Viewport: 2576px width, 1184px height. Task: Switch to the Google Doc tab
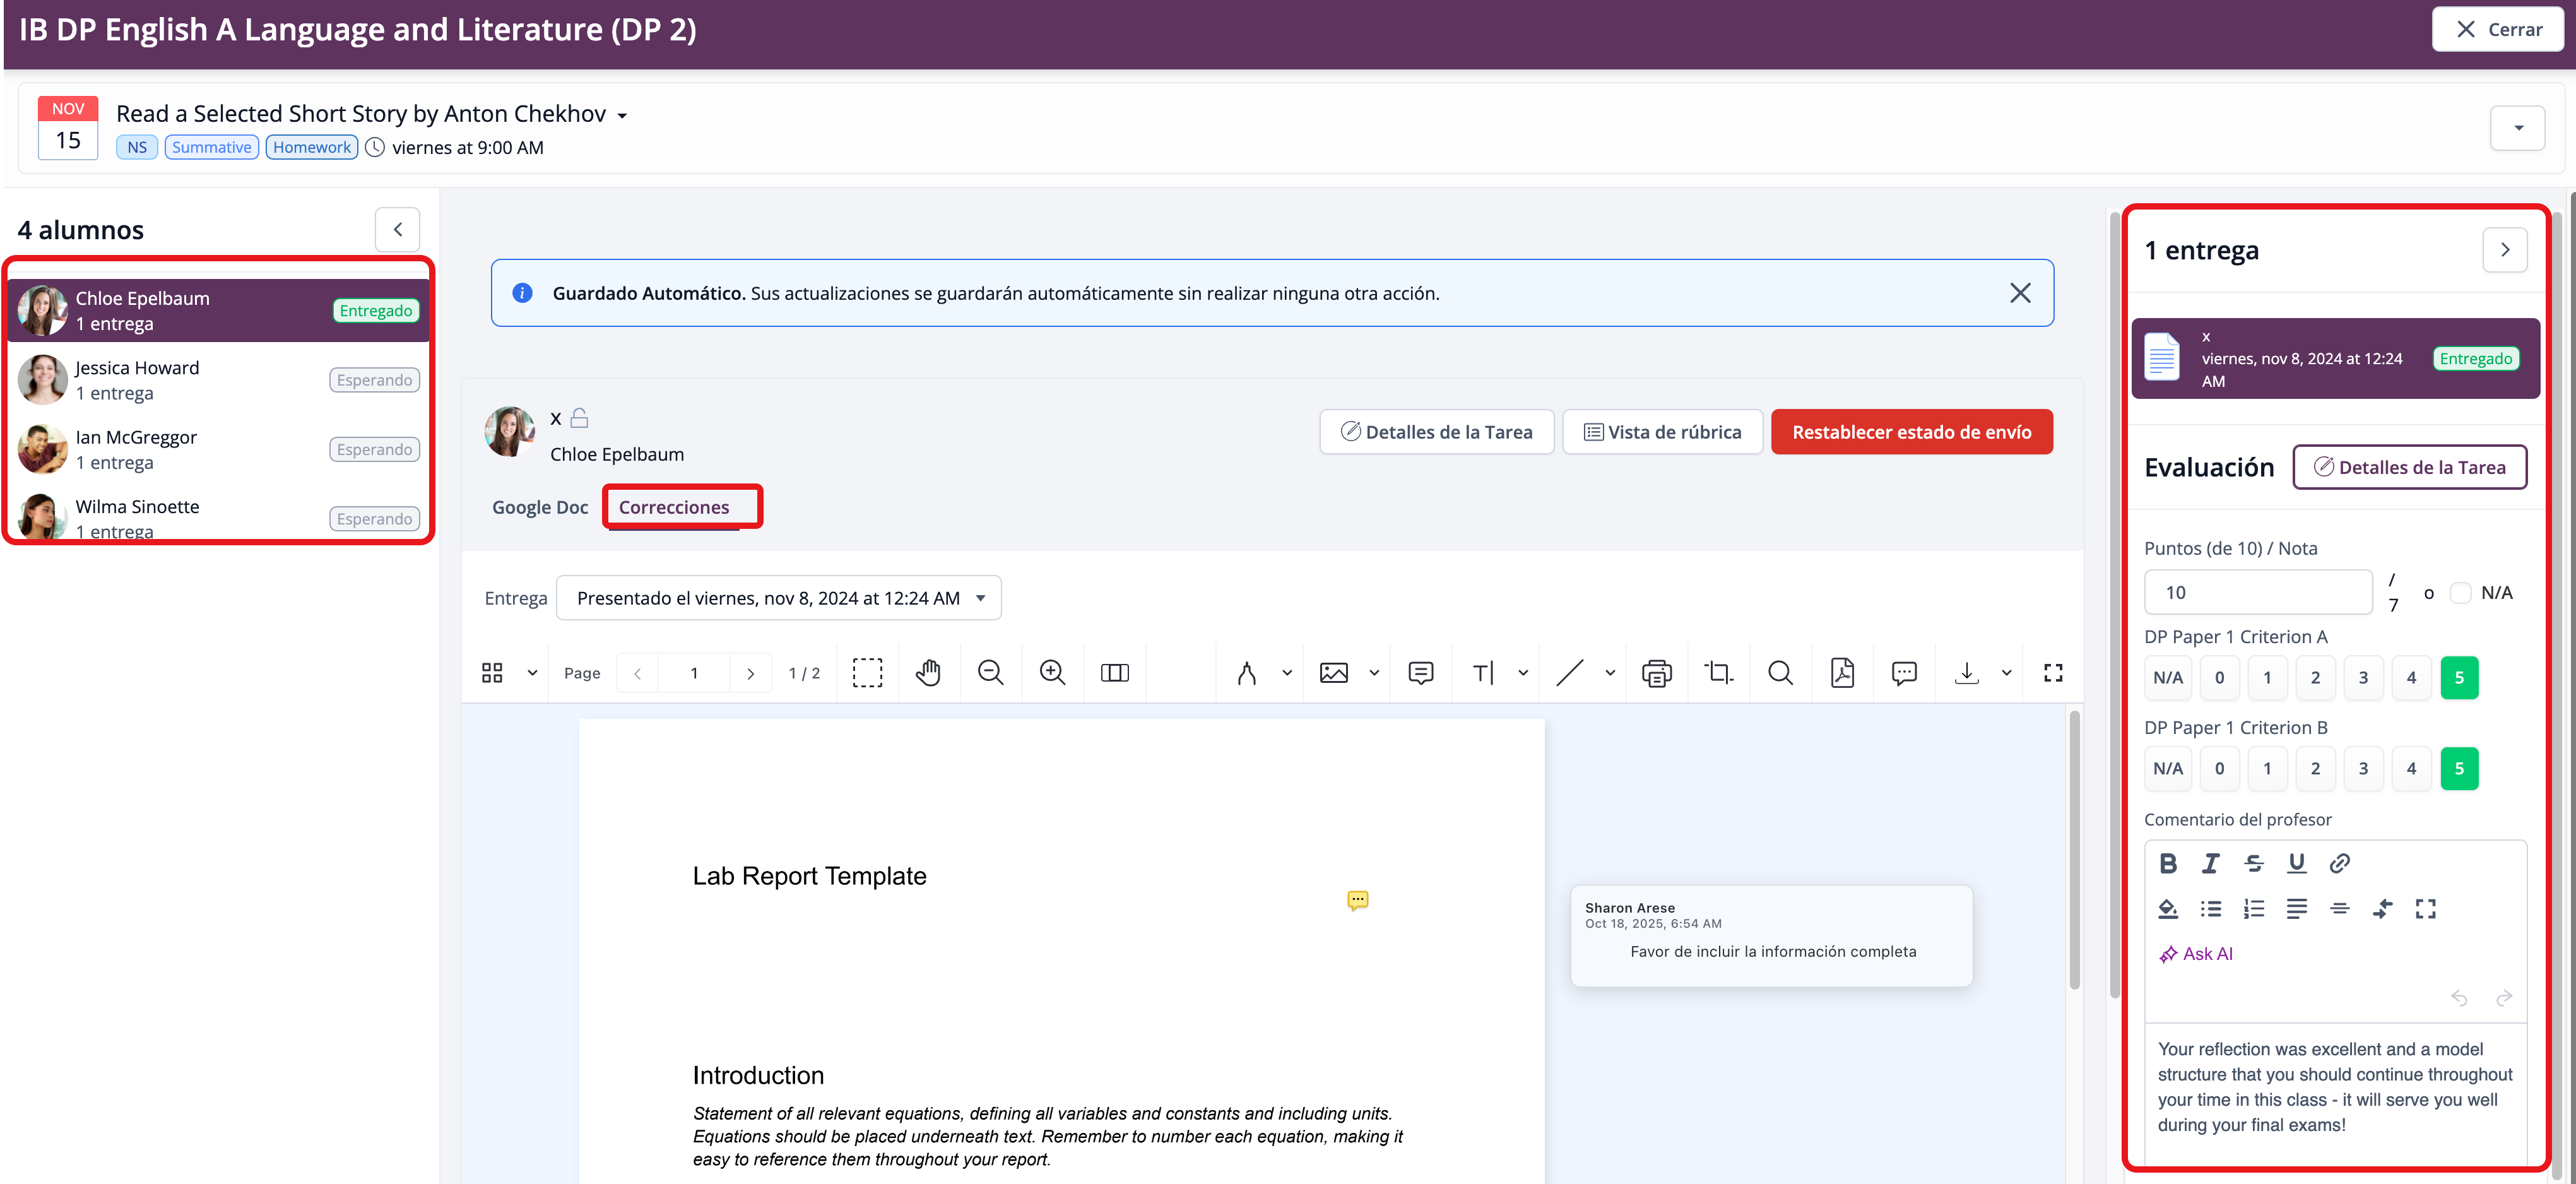tap(540, 507)
